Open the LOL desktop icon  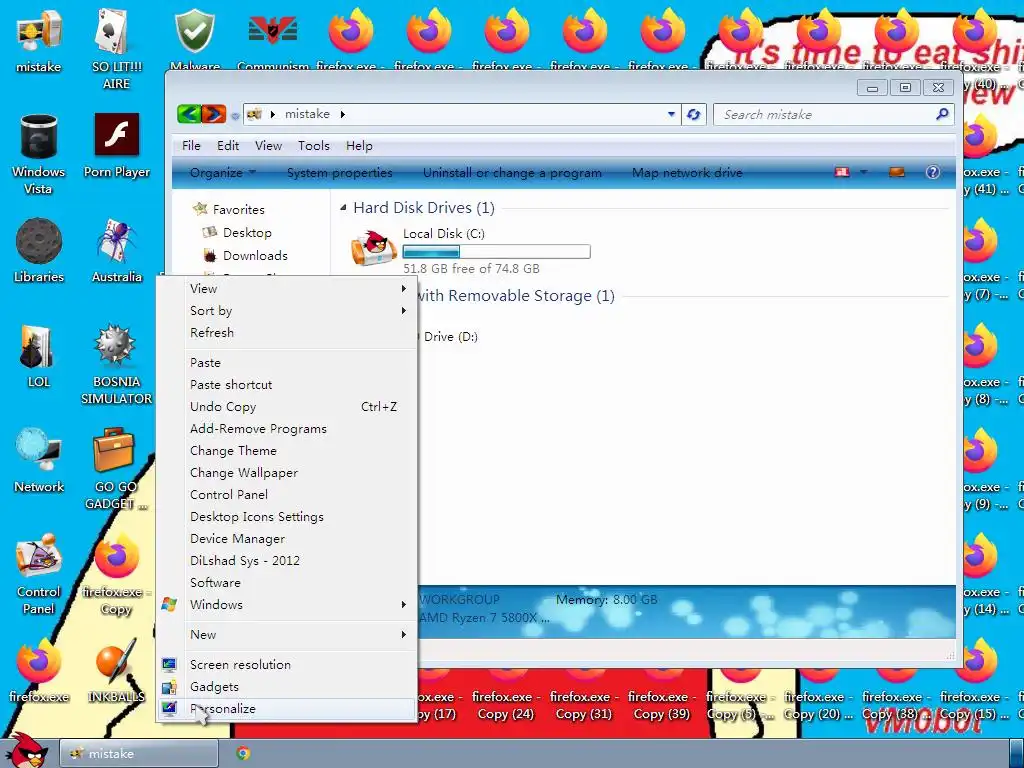point(39,356)
